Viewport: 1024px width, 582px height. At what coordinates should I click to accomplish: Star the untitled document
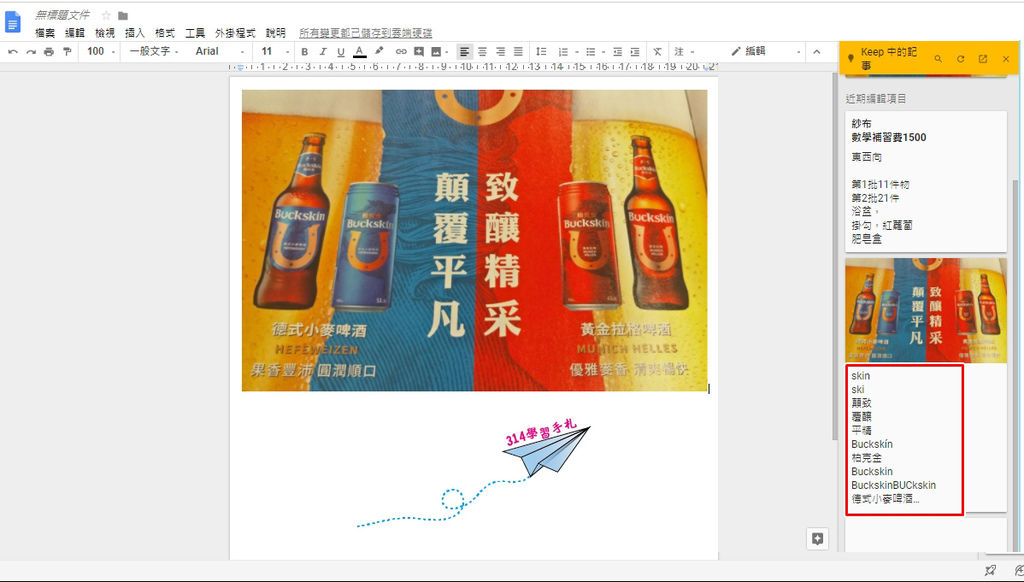coord(106,15)
